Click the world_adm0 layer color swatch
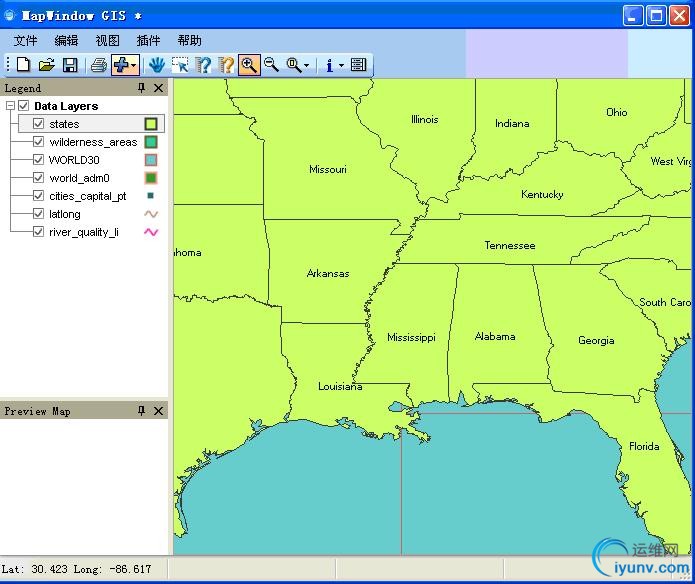Viewport: 695px width, 584px height. (151, 178)
